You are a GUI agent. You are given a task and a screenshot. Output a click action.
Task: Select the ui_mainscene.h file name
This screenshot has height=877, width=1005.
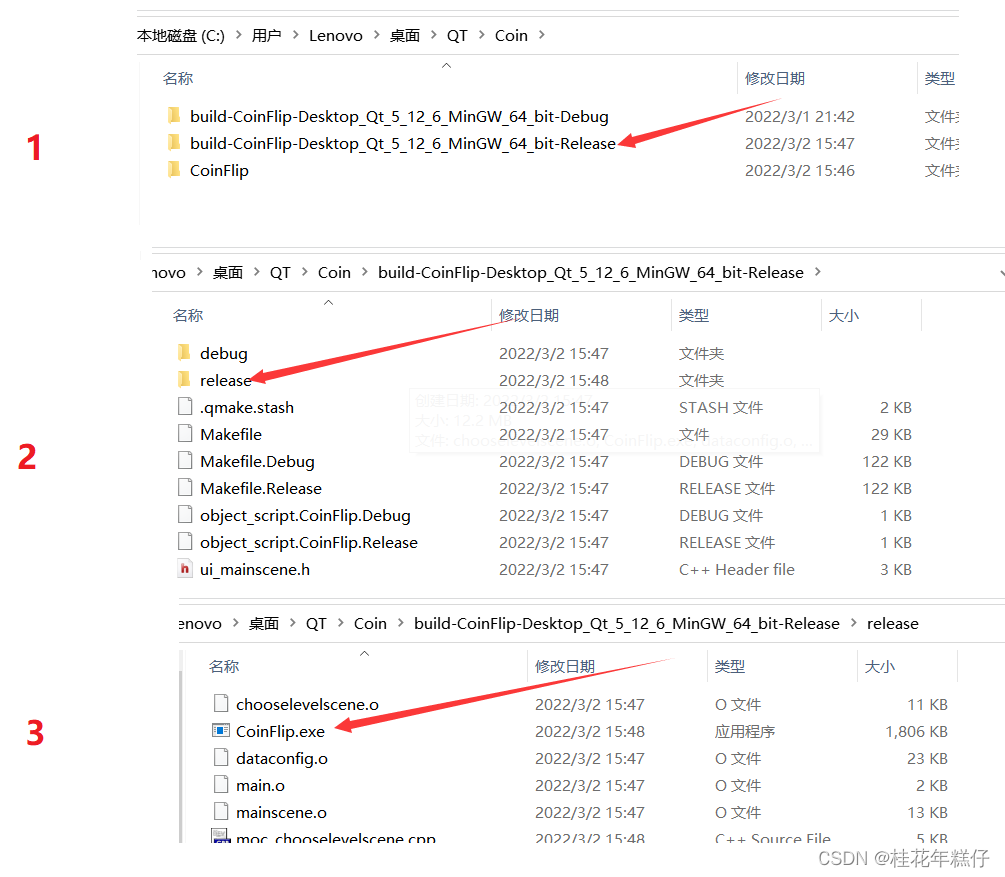coord(255,570)
